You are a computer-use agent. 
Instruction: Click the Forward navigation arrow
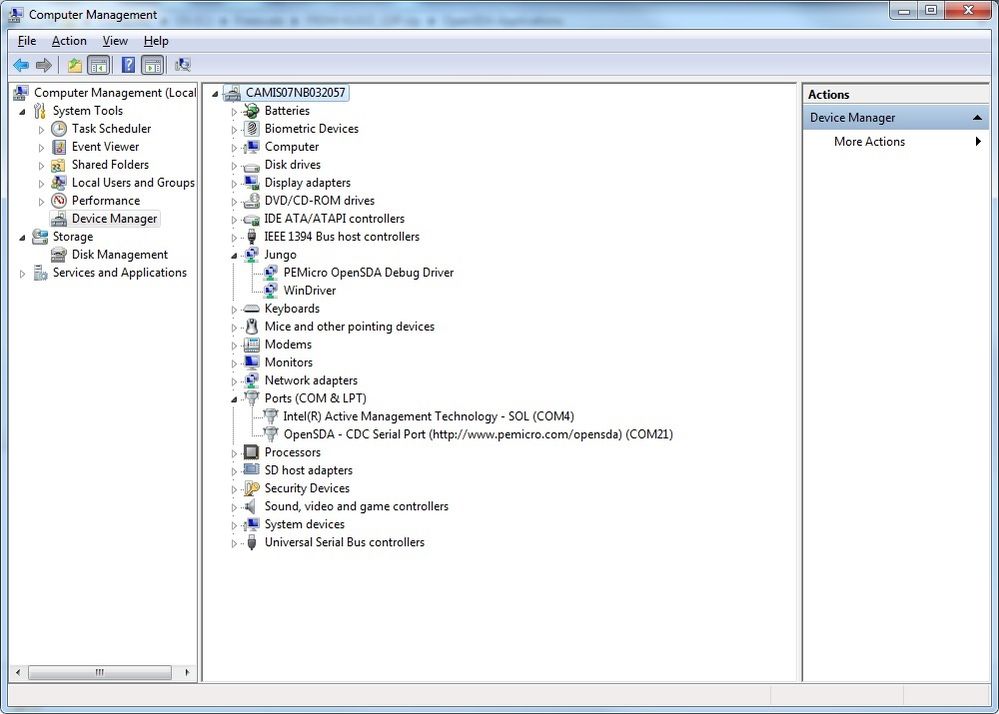[44, 65]
